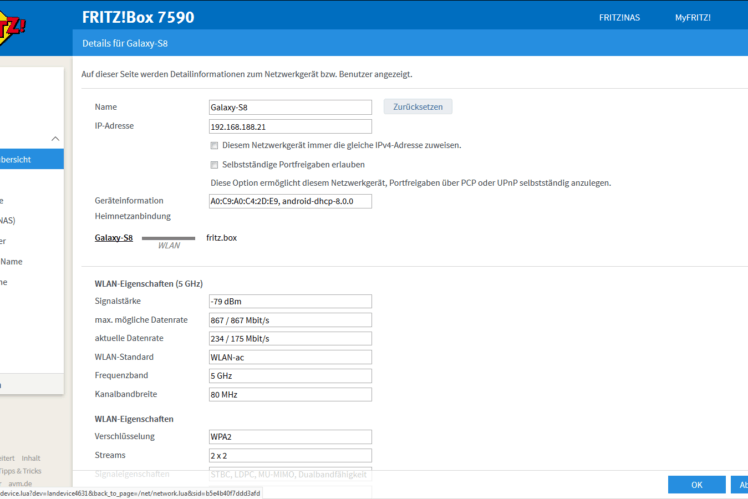This screenshot has height=499, width=748.
Task: Click the WLAN-Eigenschaften (5 GHz) heading
Action: [x=148, y=284]
